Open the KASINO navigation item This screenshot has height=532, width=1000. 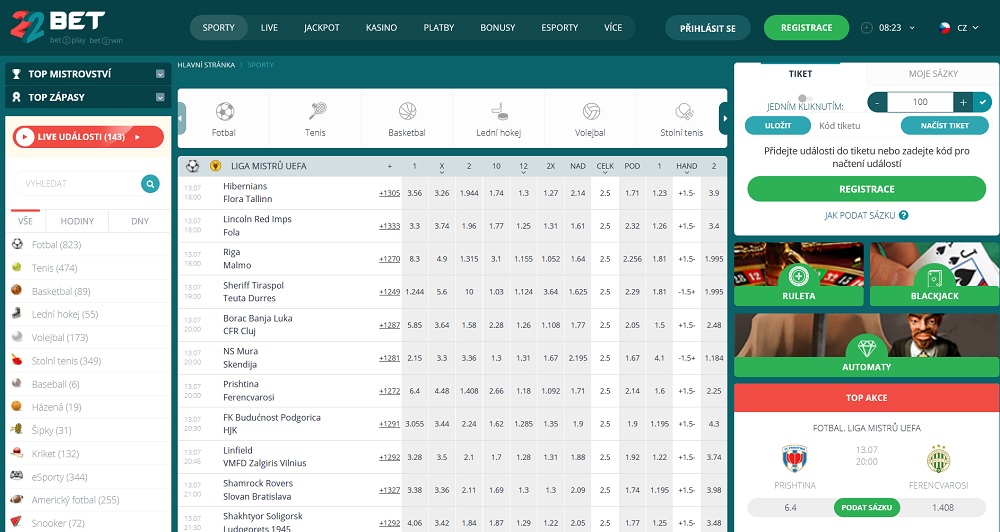[x=381, y=27]
